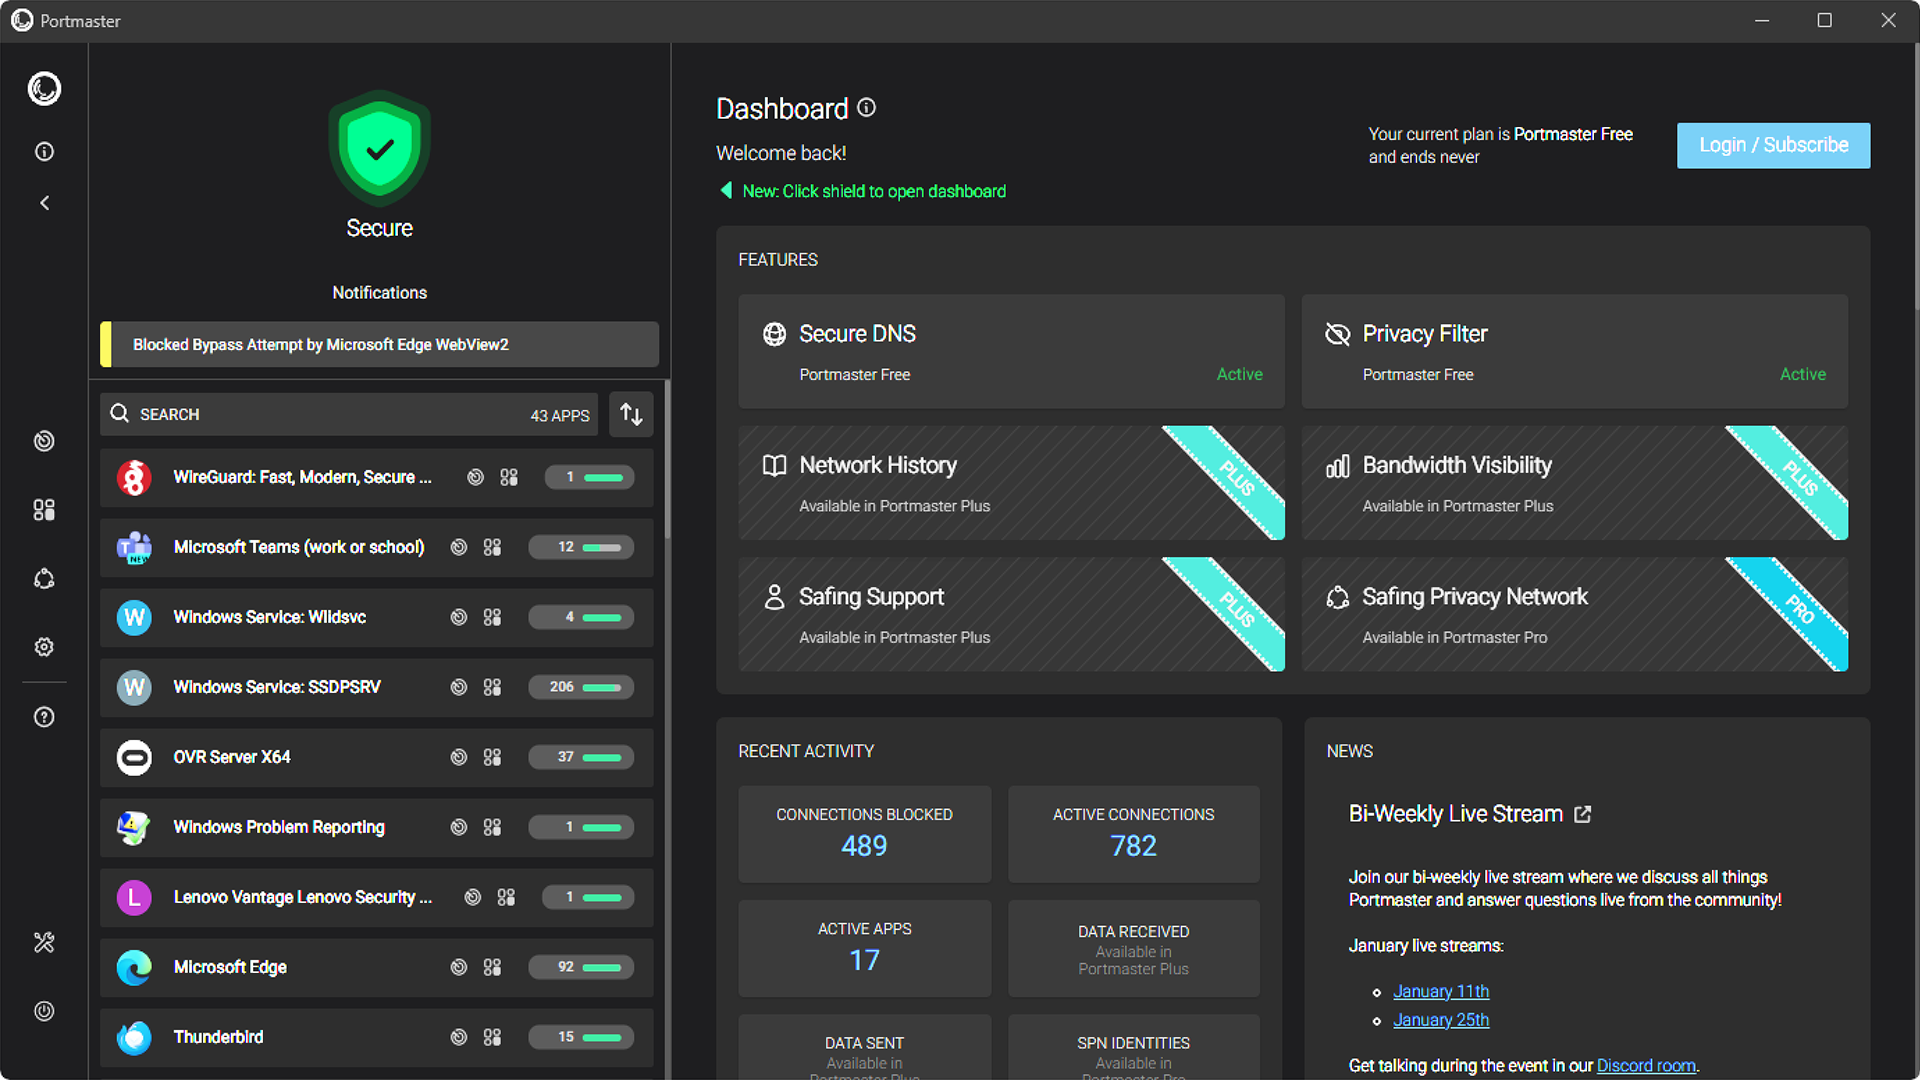Open app settings icon for Microsoft Edge

492,967
